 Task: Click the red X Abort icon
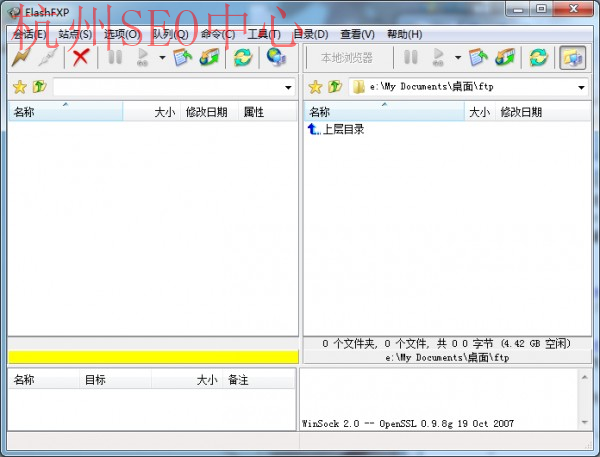click(x=81, y=57)
